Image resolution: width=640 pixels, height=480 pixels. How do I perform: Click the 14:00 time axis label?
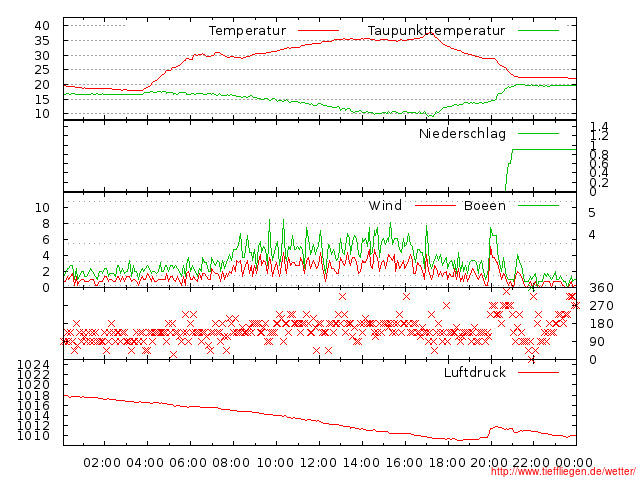point(361,463)
